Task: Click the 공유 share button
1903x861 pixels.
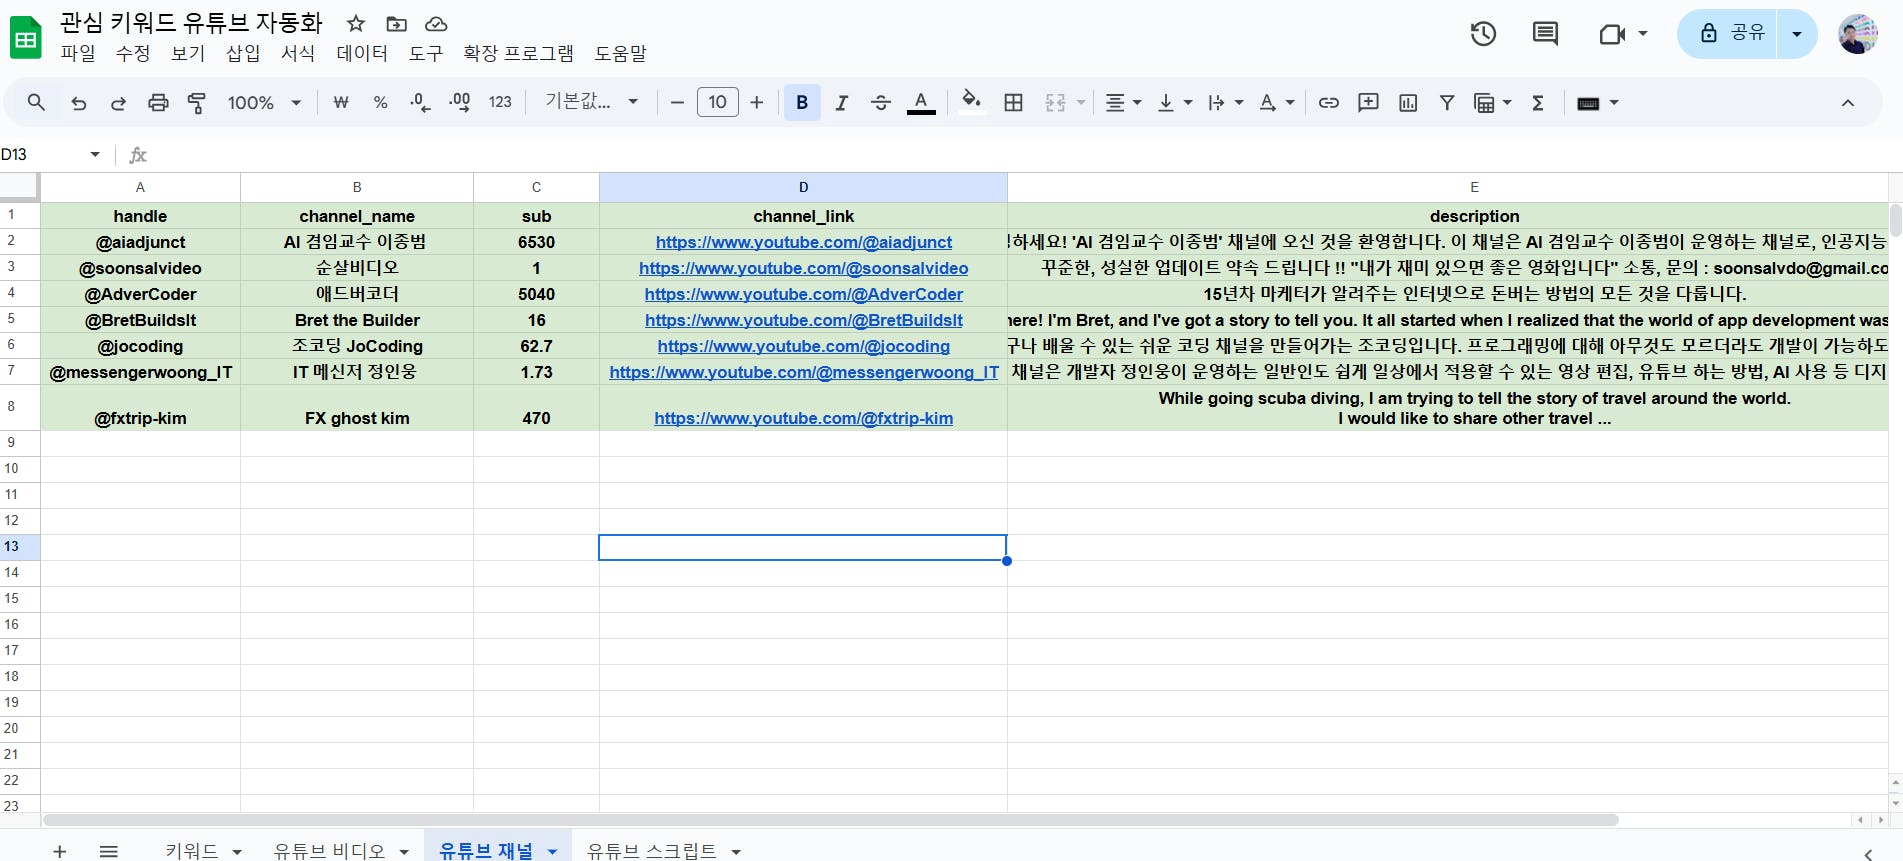Action: pos(1729,34)
